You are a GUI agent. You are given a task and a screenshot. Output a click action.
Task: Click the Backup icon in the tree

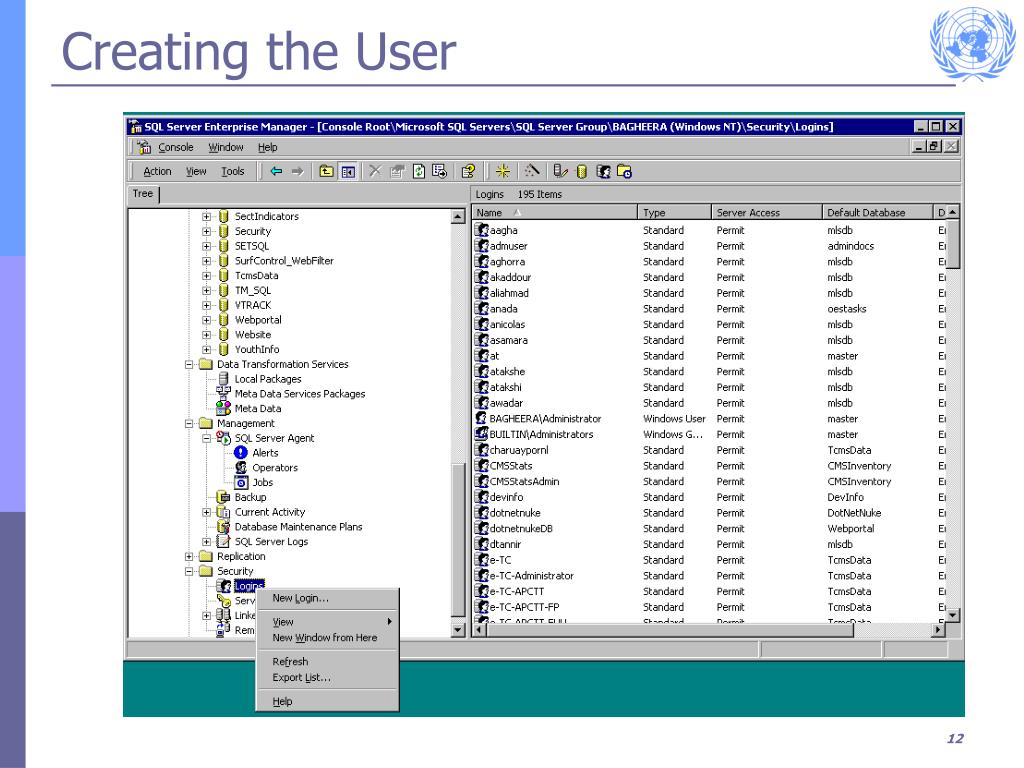coord(223,497)
